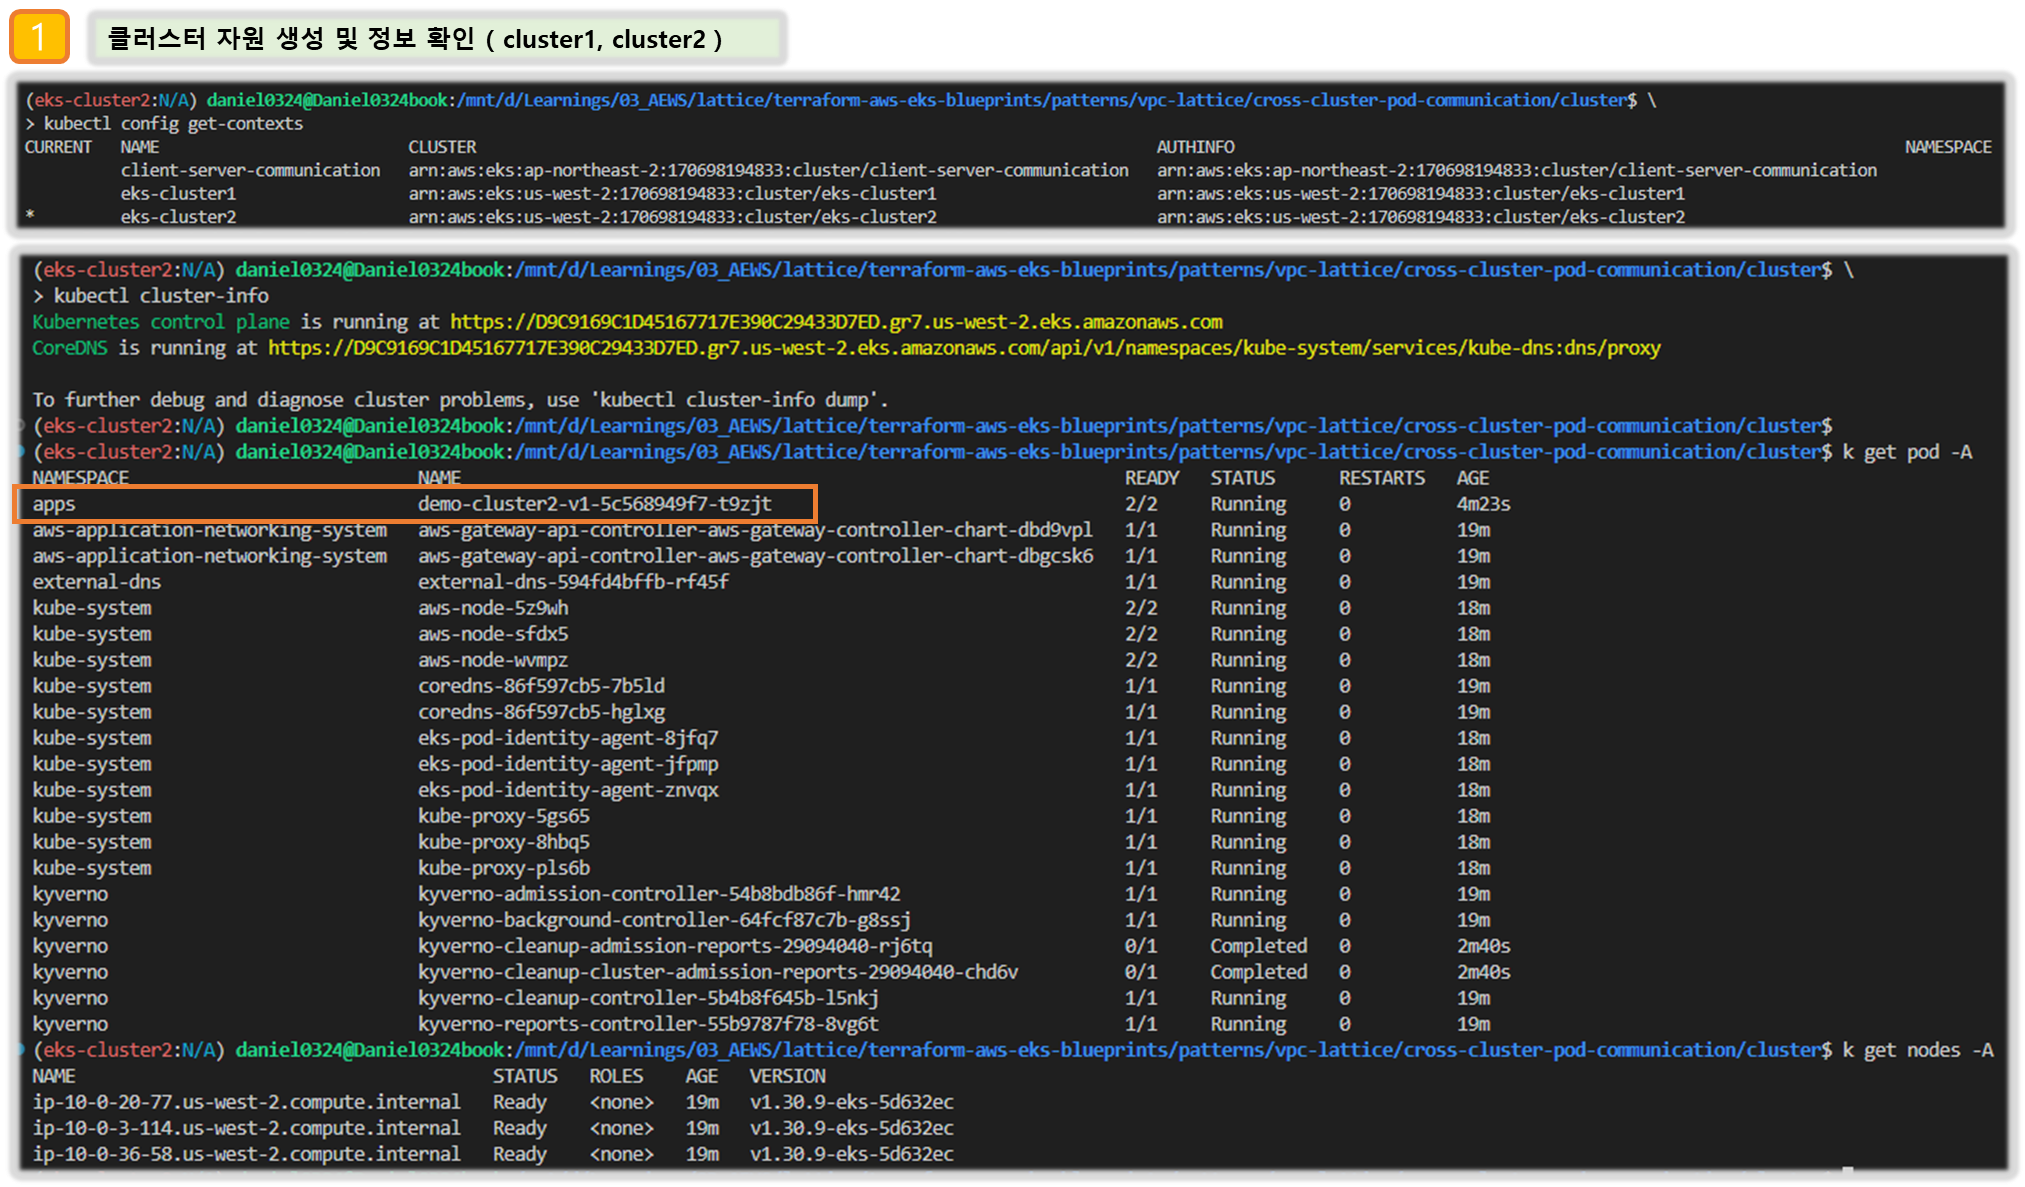Click the '2/2' ready value of the demo-cluster2 pod
Viewport: 2025px width, 1187px height.
pyautogui.click(x=1141, y=504)
